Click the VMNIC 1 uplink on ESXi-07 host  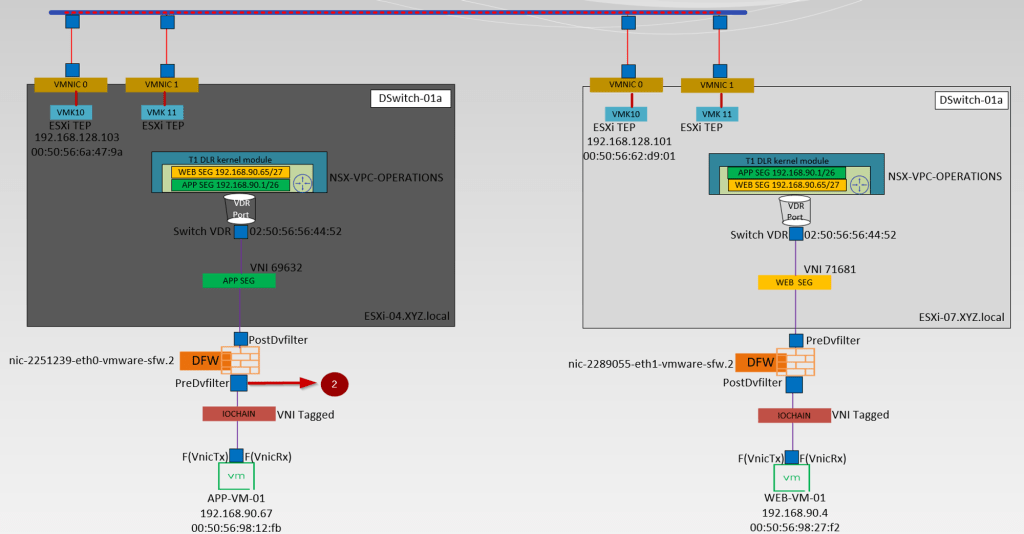click(717, 86)
